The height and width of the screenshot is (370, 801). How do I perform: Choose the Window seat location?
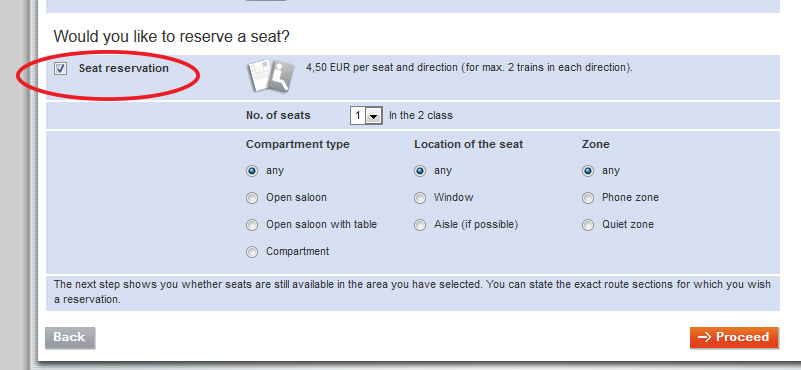pyautogui.click(x=420, y=198)
